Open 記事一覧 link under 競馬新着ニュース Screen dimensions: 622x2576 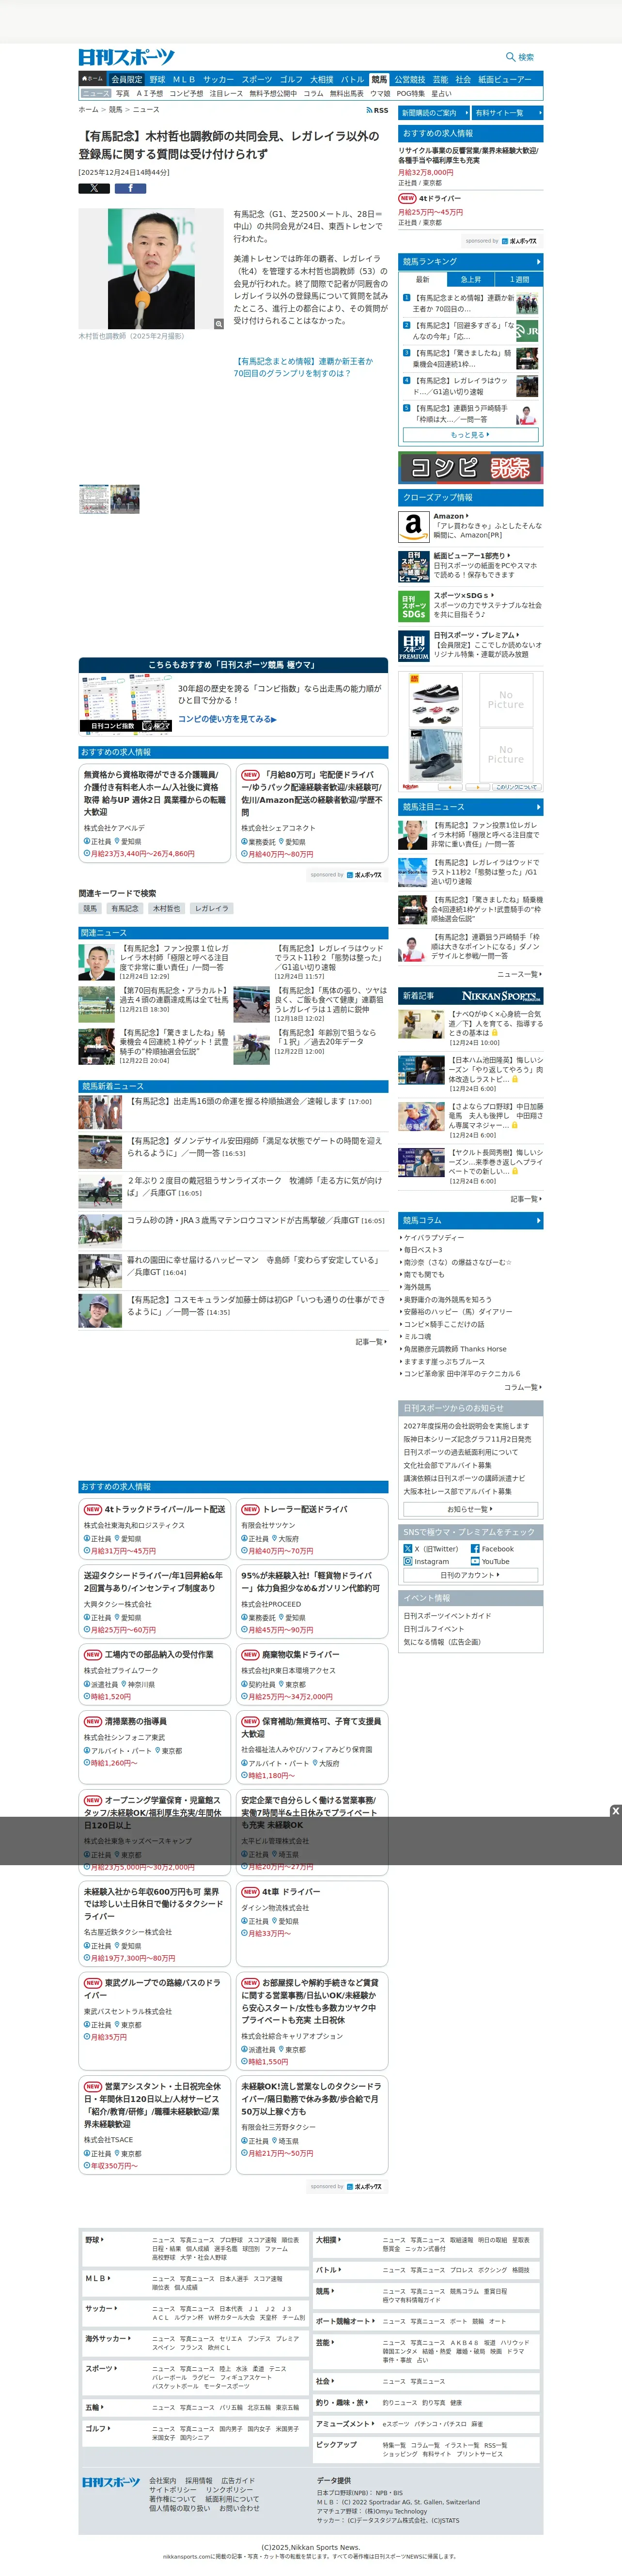(x=371, y=1342)
